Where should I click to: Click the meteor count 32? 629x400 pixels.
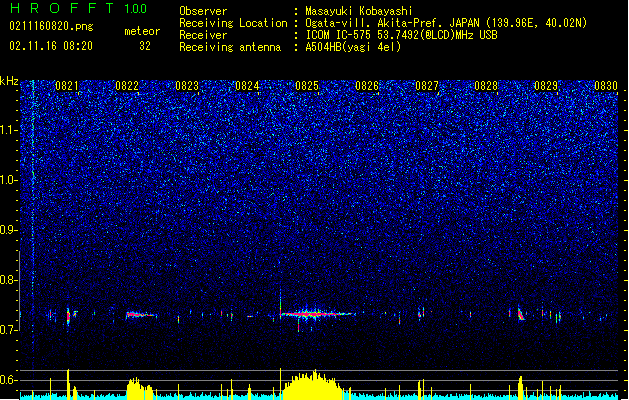[145, 46]
